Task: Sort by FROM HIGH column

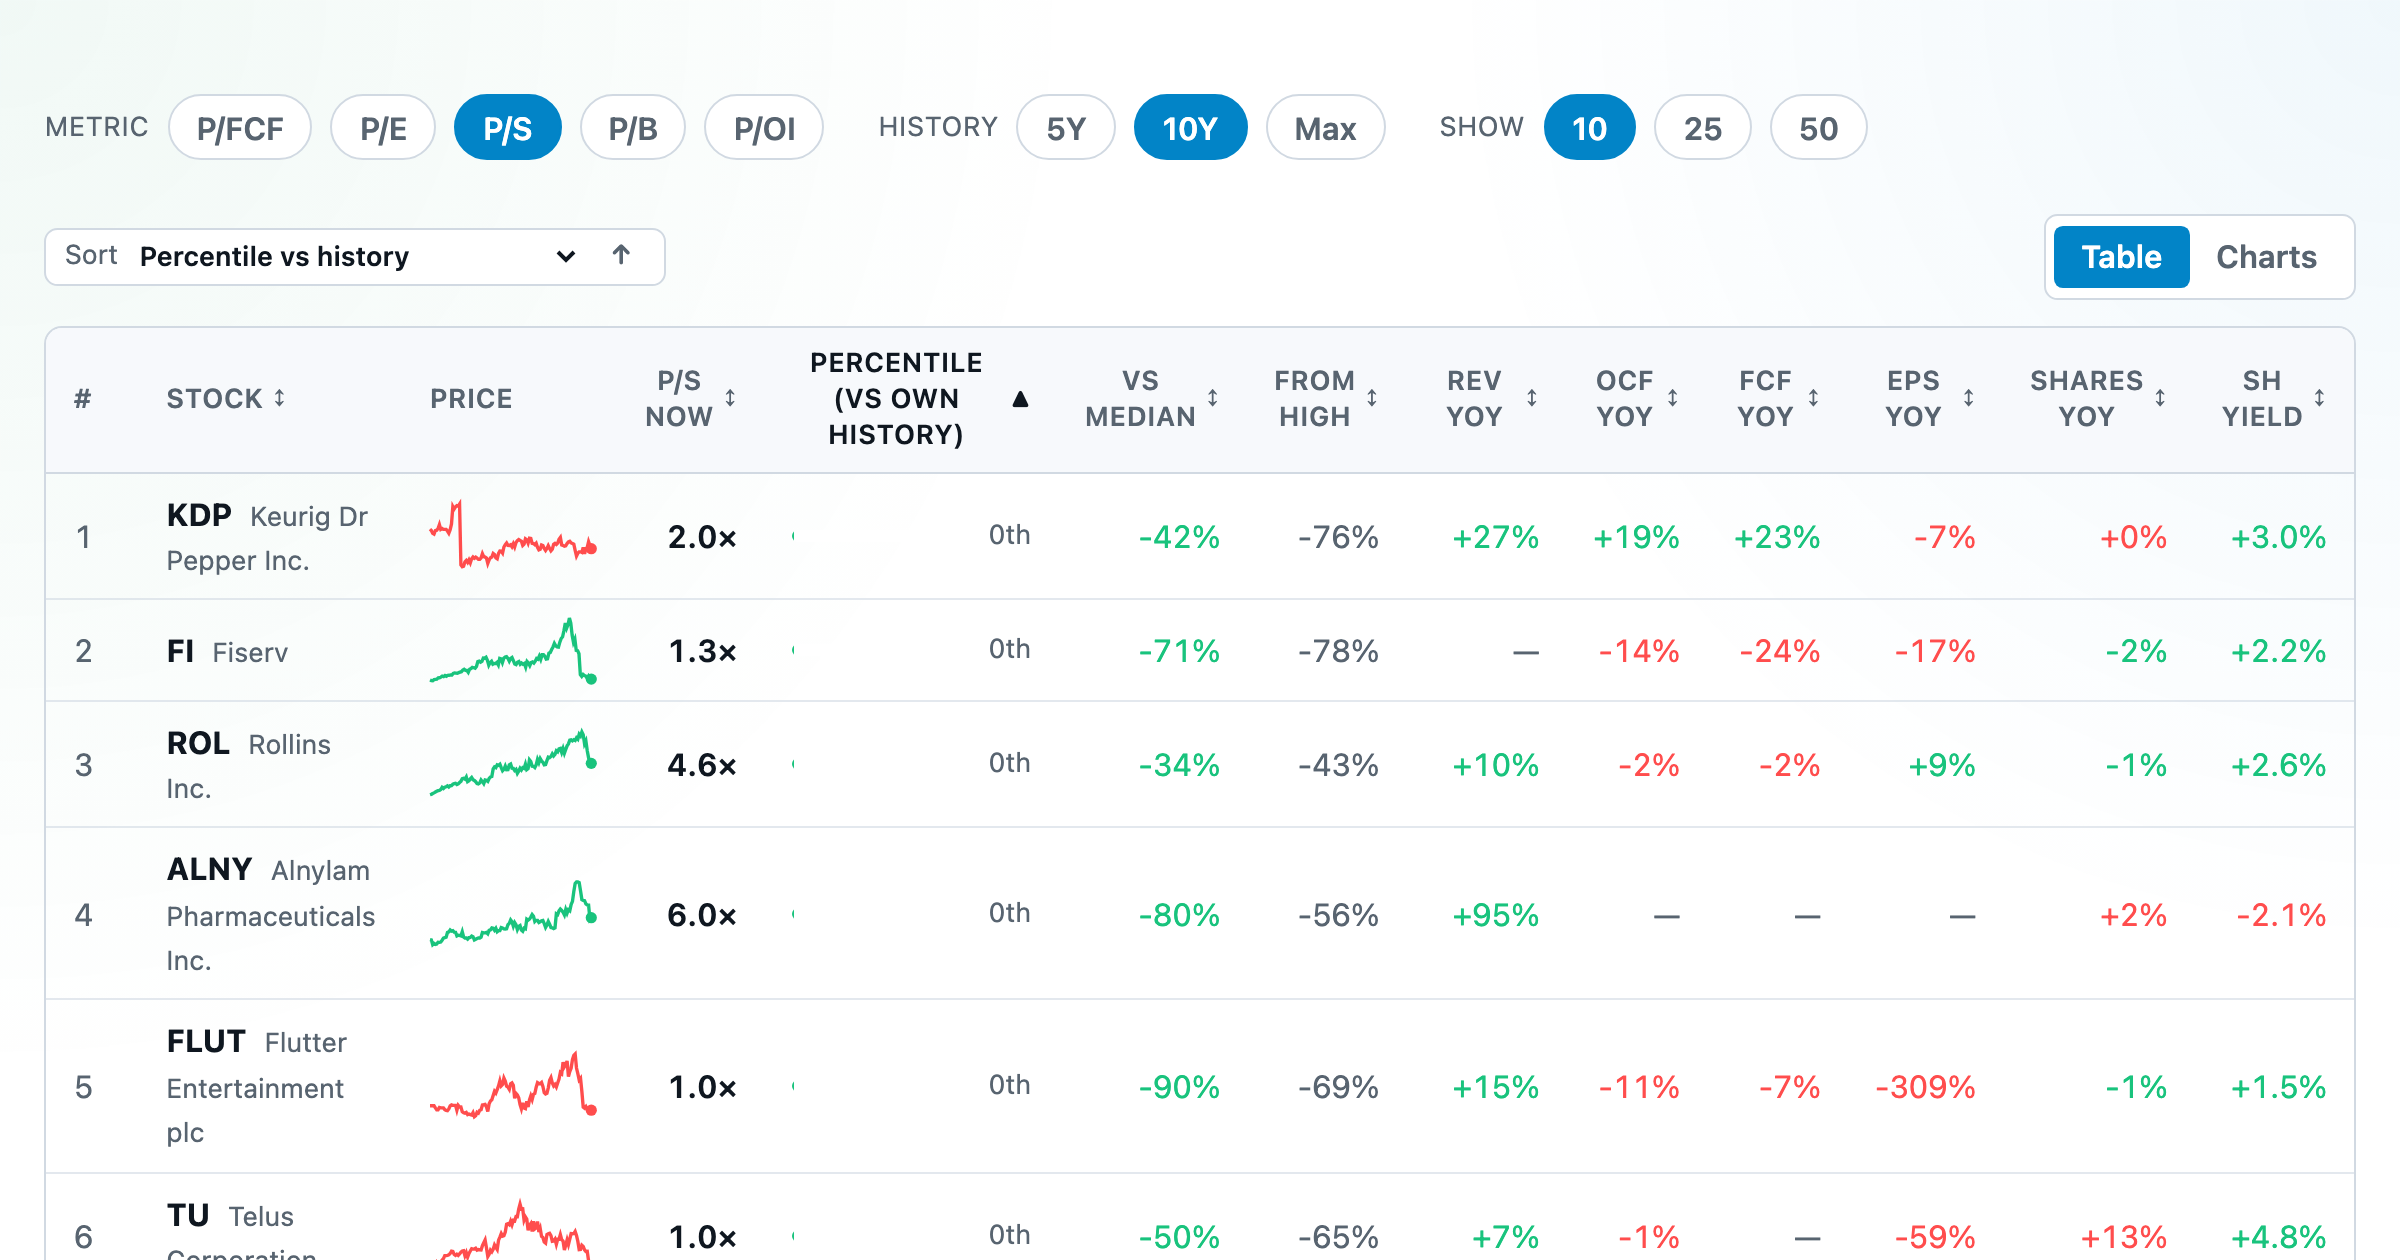Action: coord(1326,398)
